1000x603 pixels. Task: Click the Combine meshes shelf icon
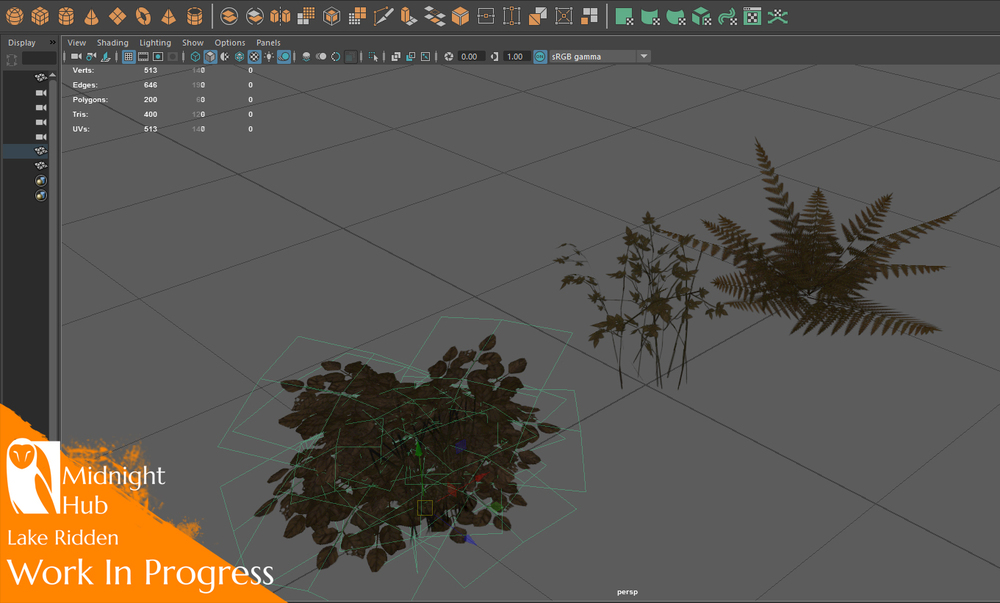(229, 16)
